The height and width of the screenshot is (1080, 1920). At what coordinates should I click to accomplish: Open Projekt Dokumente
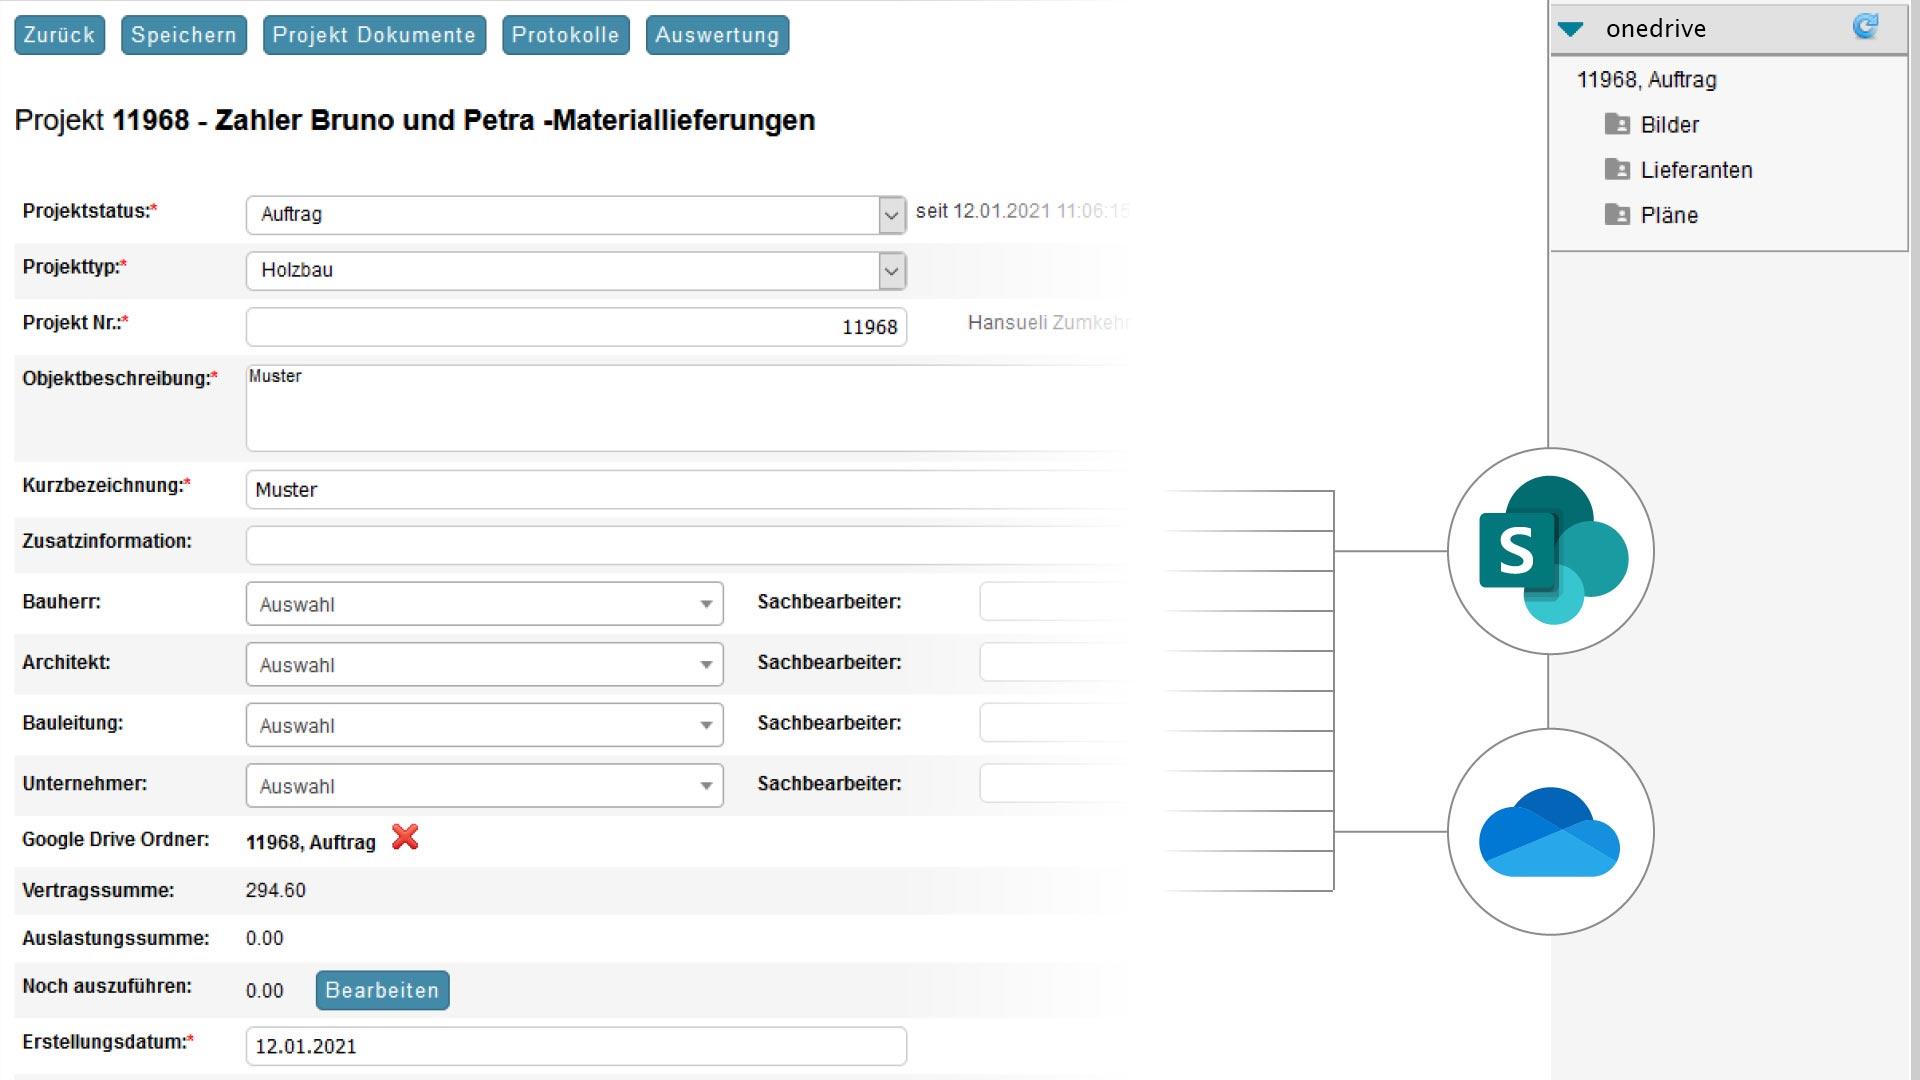point(374,35)
